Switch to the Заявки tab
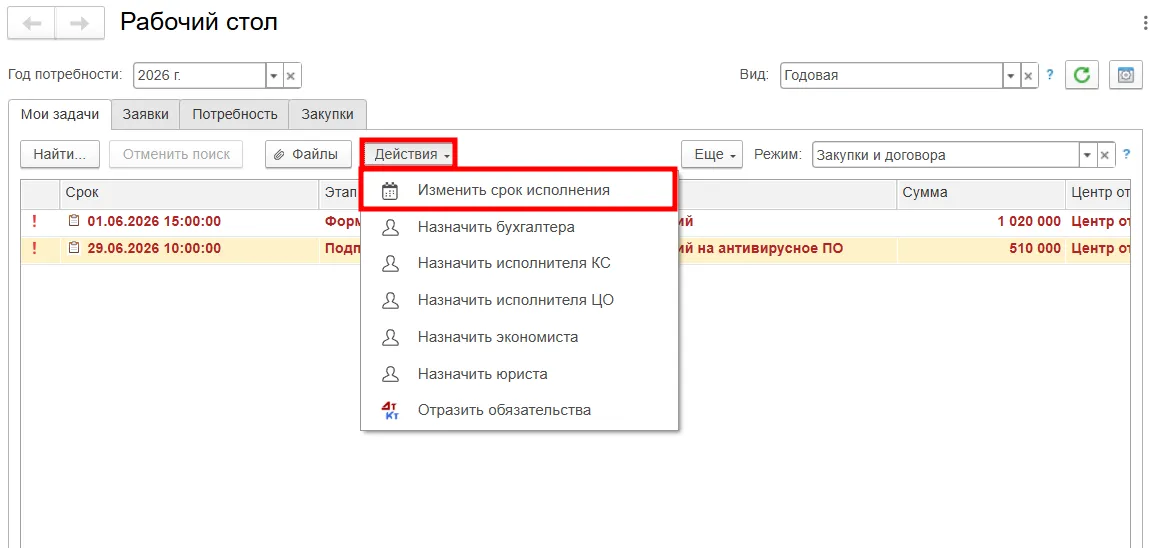This screenshot has height=548, width=1150. [146, 114]
